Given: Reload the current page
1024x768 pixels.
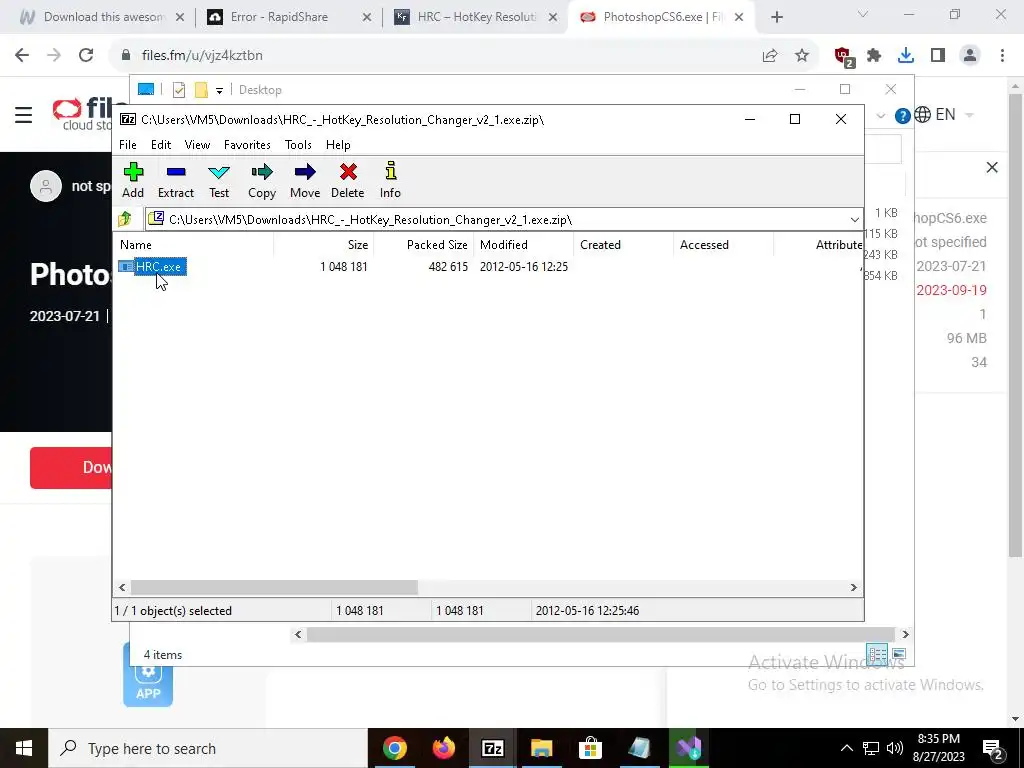Looking at the screenshot, I should pyautogui.click(x=86, y=56).
